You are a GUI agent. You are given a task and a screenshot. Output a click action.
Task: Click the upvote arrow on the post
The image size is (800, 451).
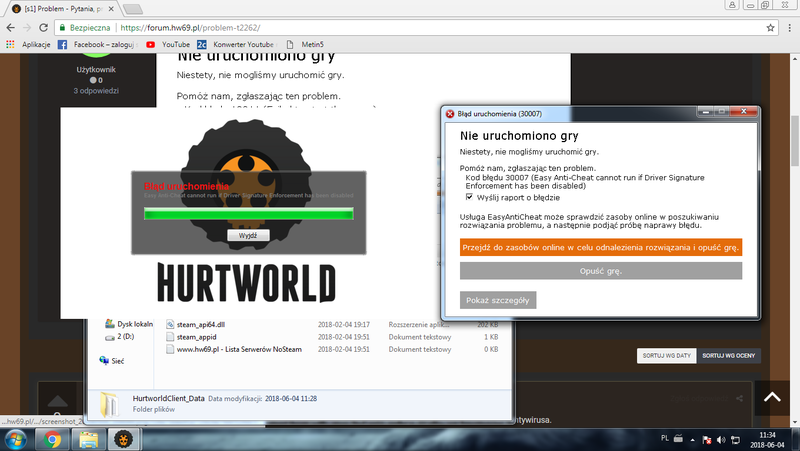point(57,400)
